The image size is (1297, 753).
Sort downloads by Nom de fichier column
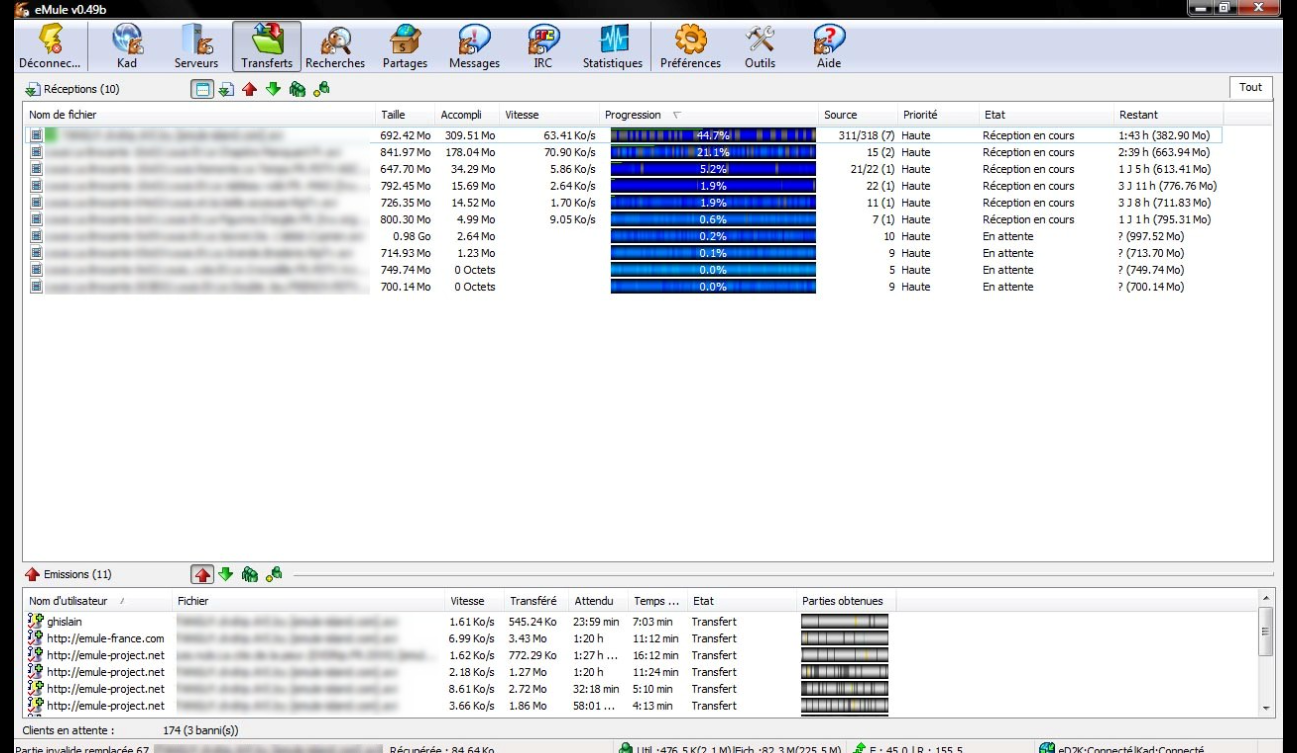point(200,115)
